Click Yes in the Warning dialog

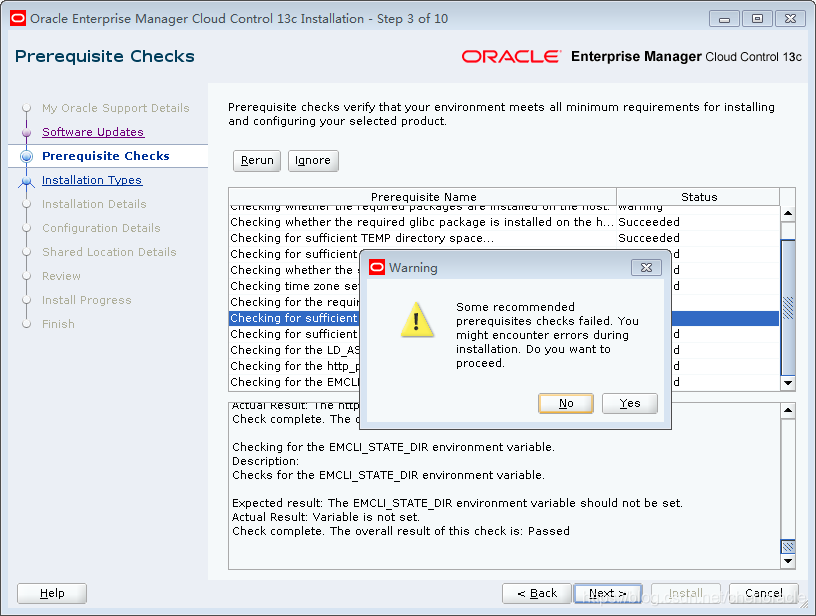point(630,403)
